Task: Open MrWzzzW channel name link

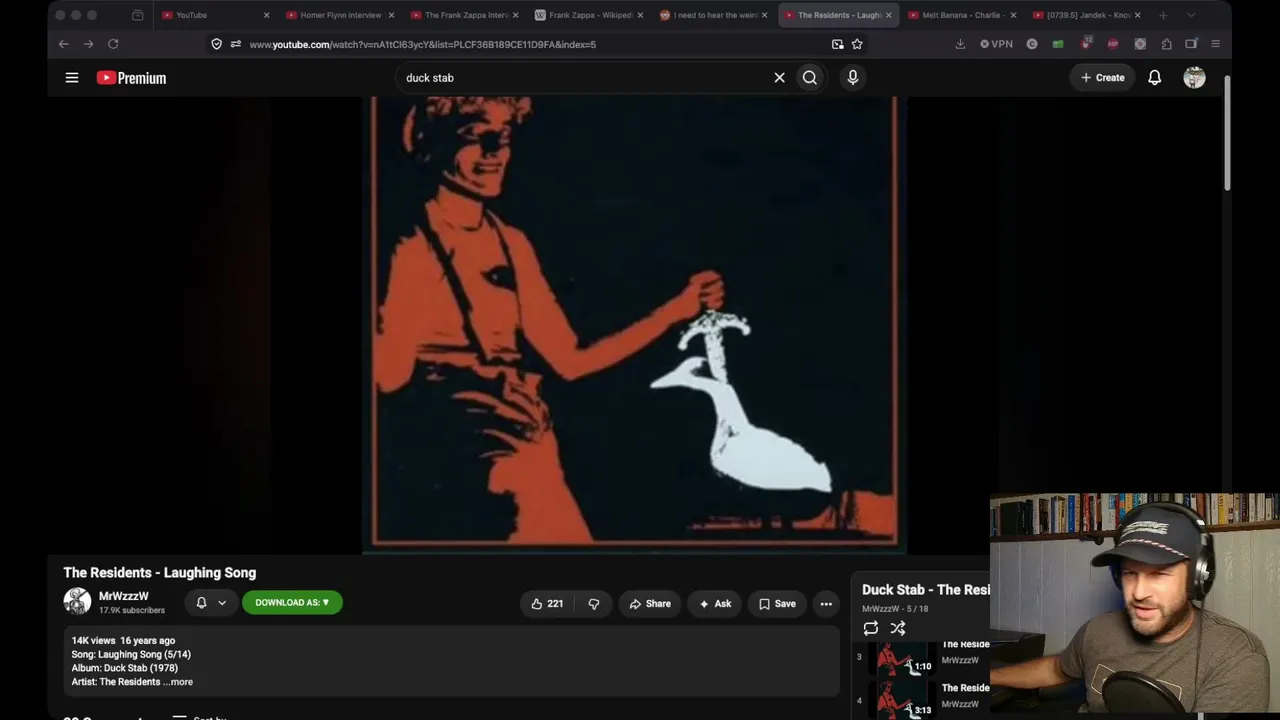Action: [124, 596]
